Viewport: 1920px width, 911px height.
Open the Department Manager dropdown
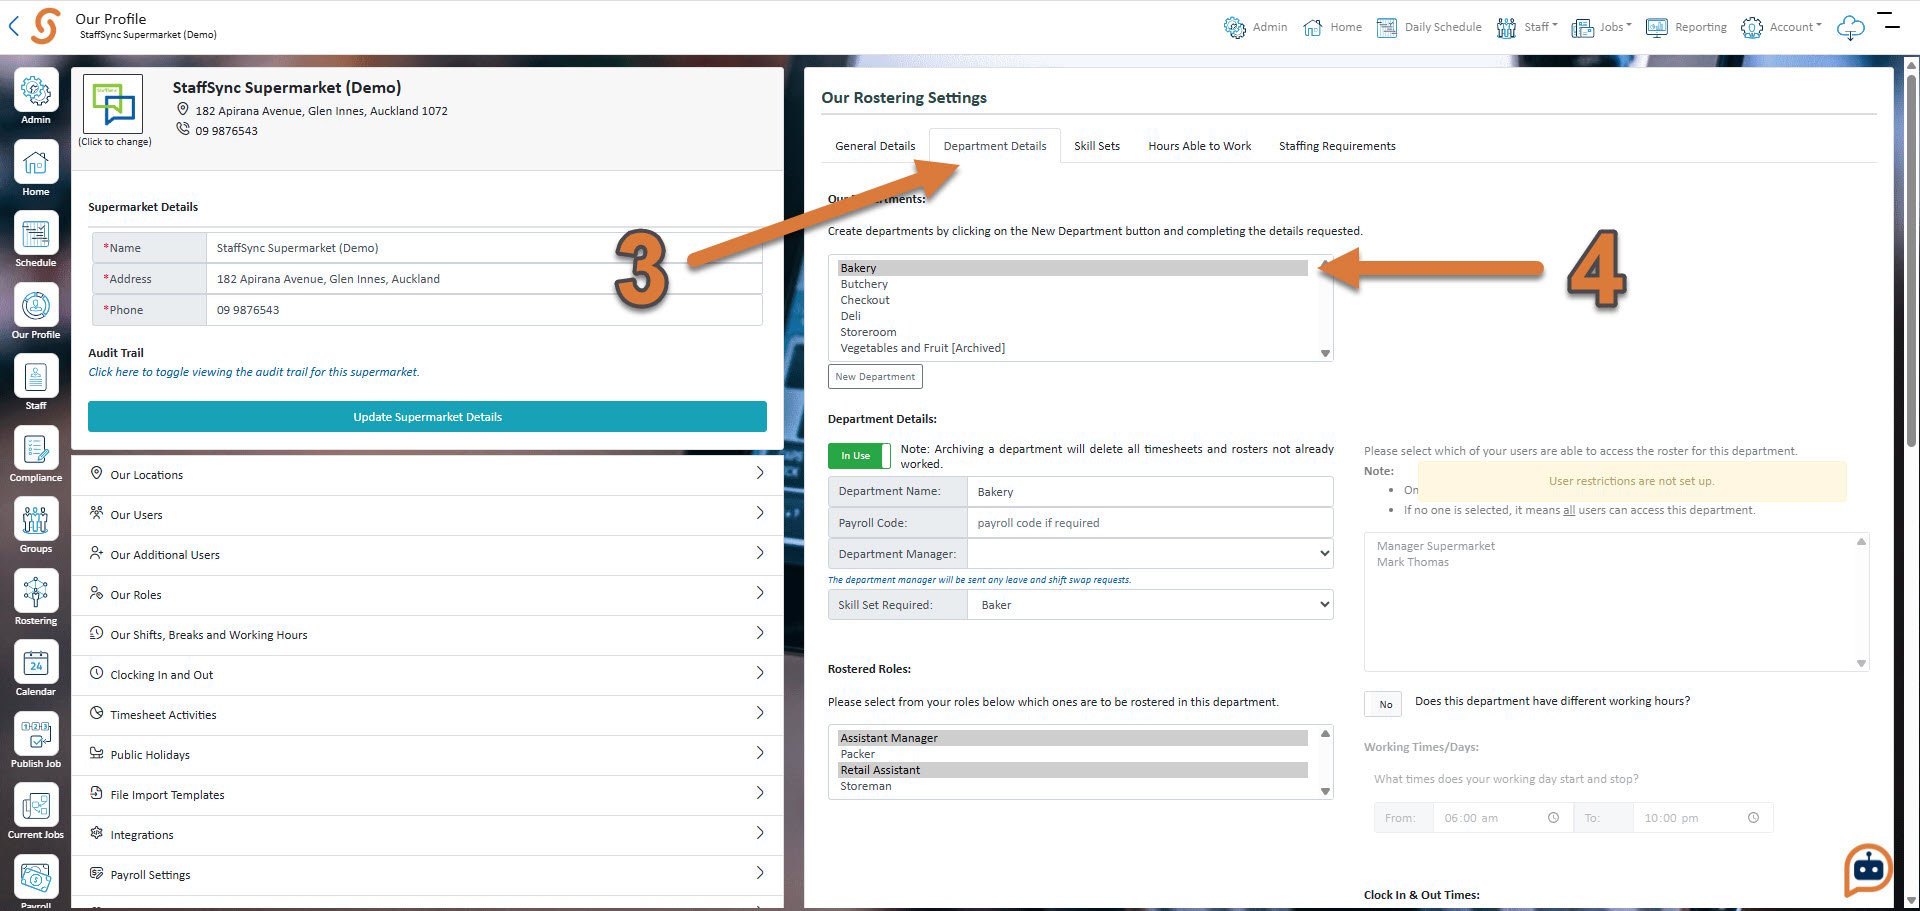click(1150, 554)
